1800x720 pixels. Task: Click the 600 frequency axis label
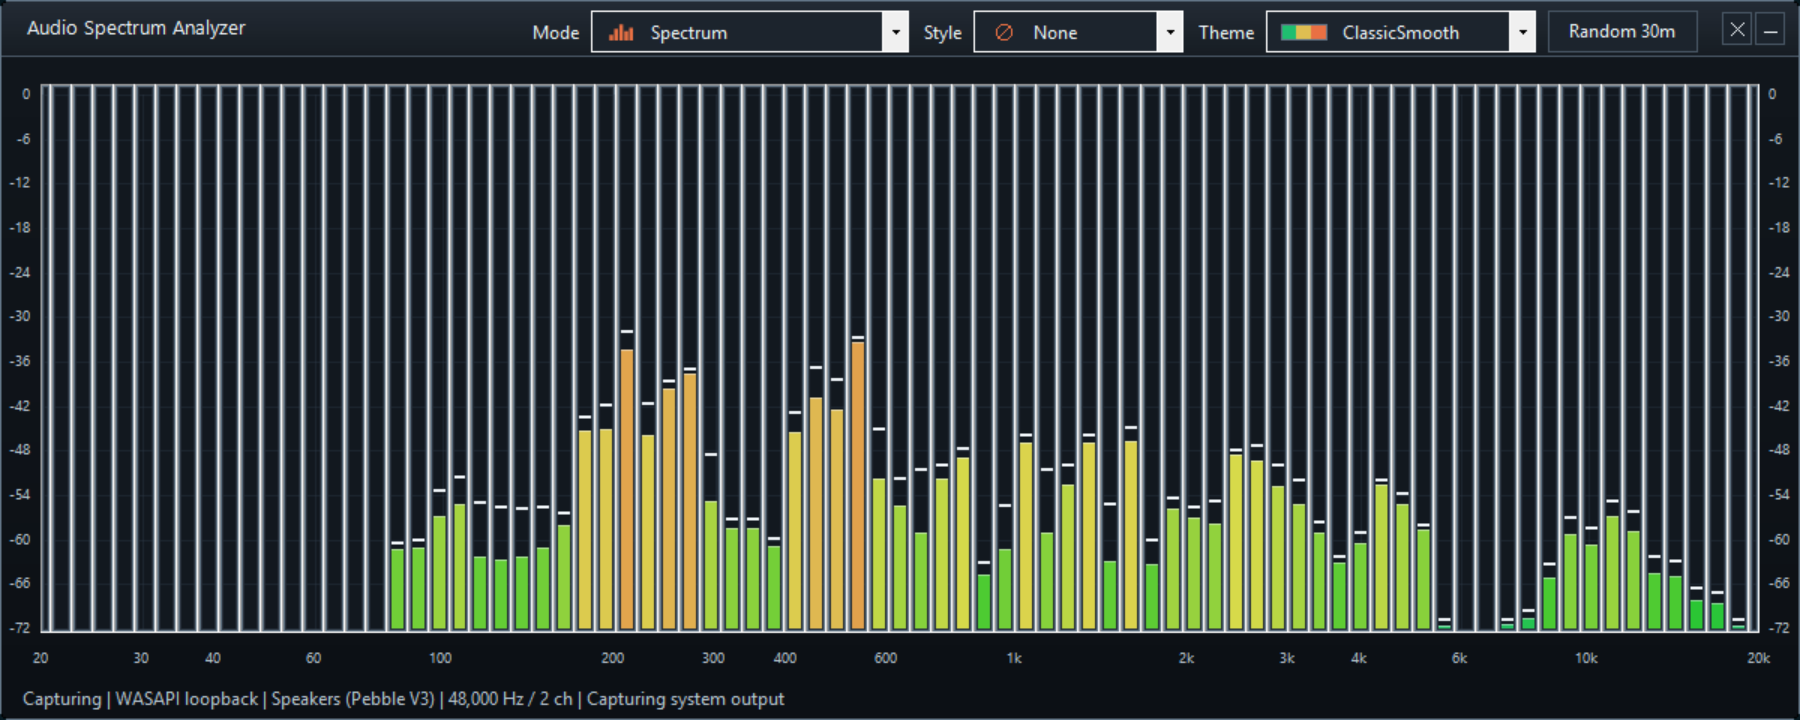[885, 658]
